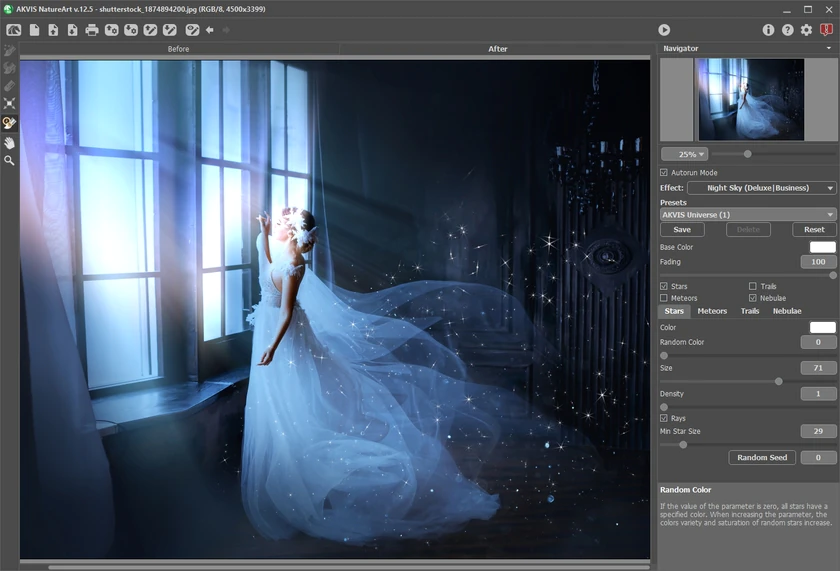This screenshot has height=571, width=840.
Task: Switch to the Before tab
Action: pos(178,49)
